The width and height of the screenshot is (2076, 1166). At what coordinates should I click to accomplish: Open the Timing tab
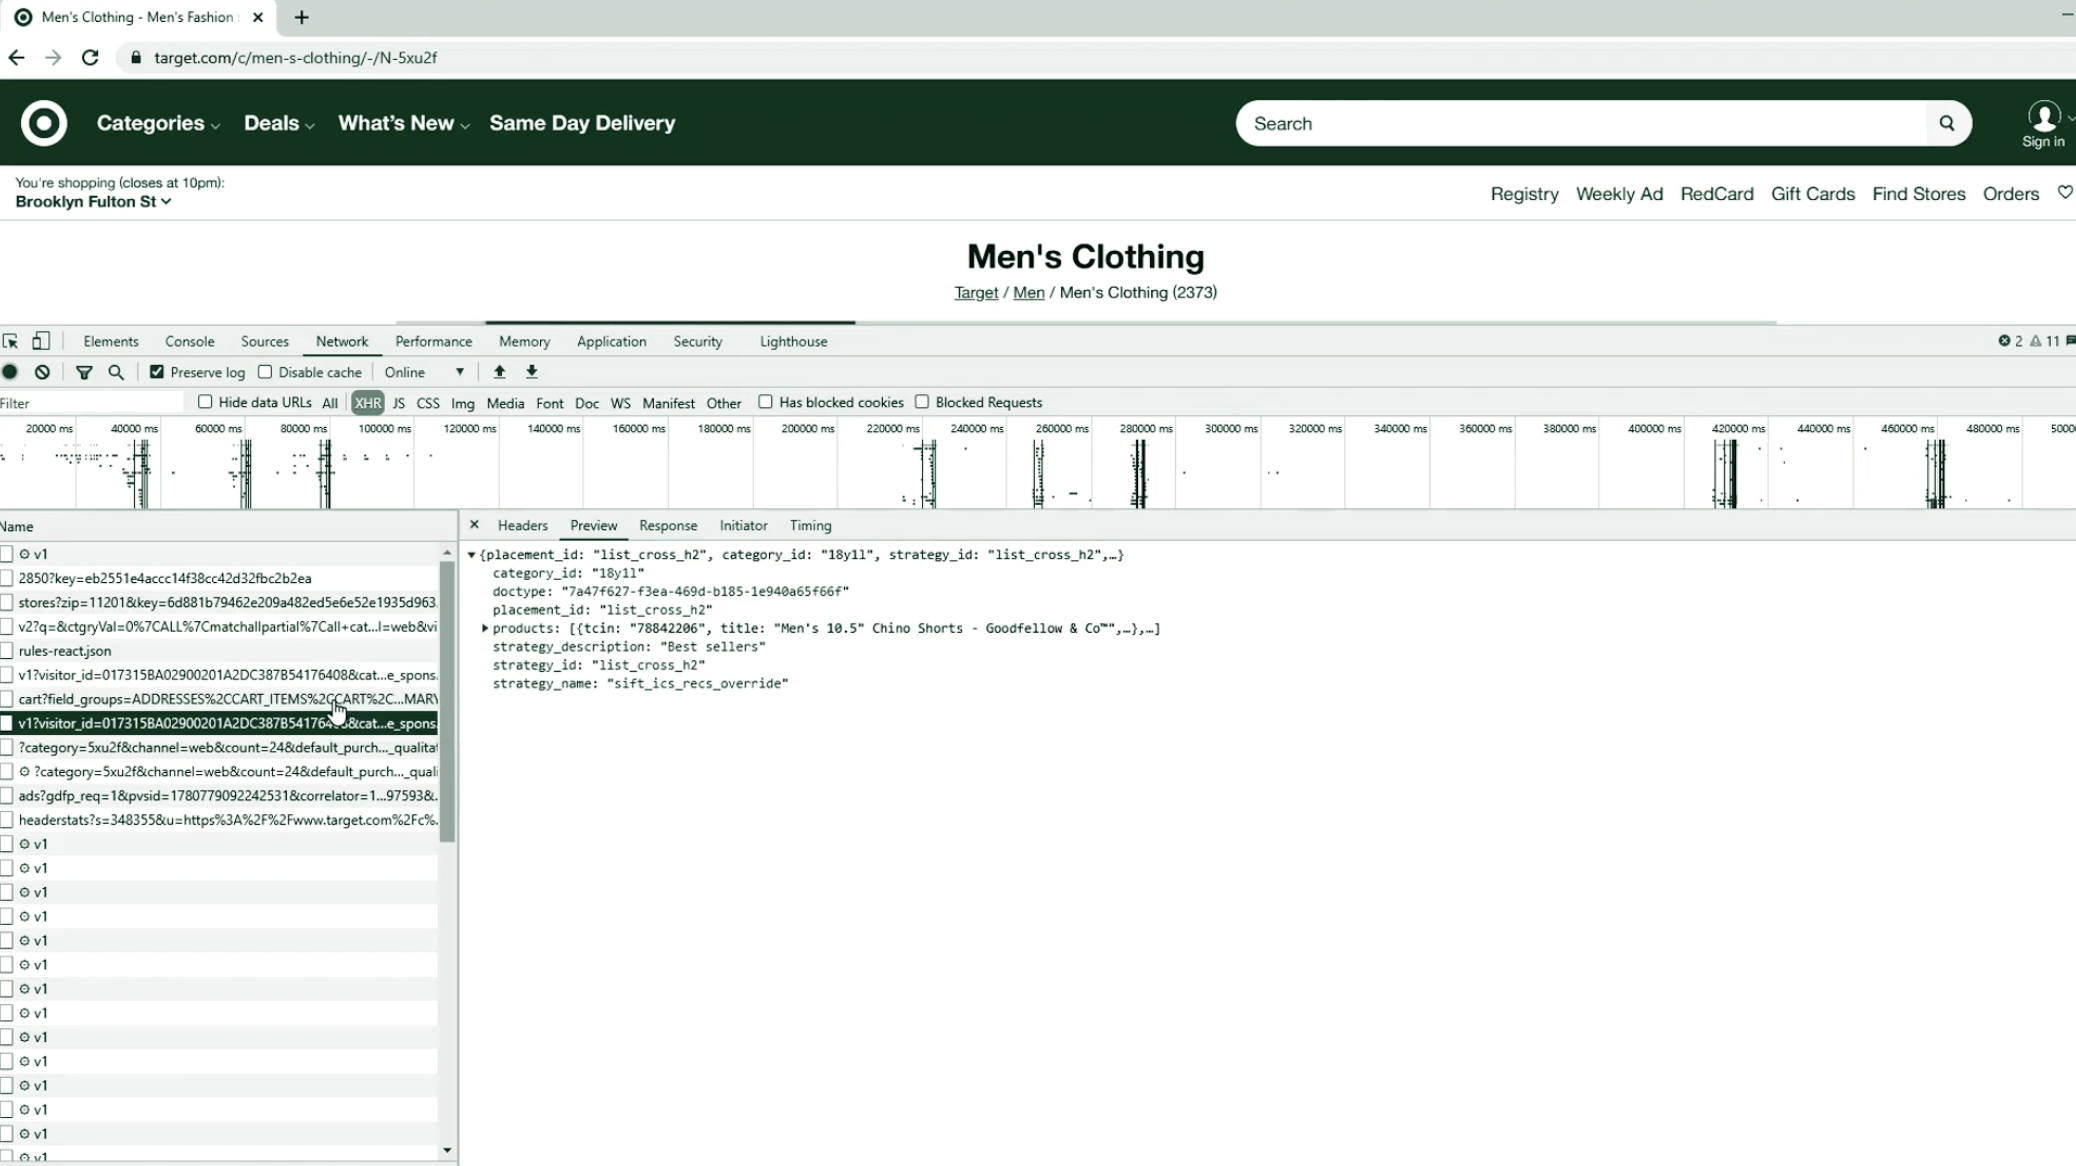click(810, 525)
